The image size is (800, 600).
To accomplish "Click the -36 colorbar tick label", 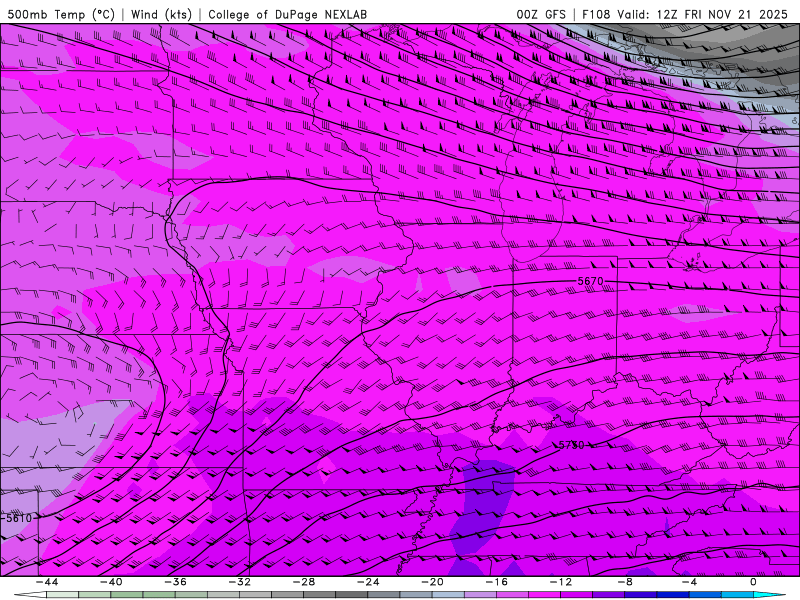I will [x=176, y=582].
